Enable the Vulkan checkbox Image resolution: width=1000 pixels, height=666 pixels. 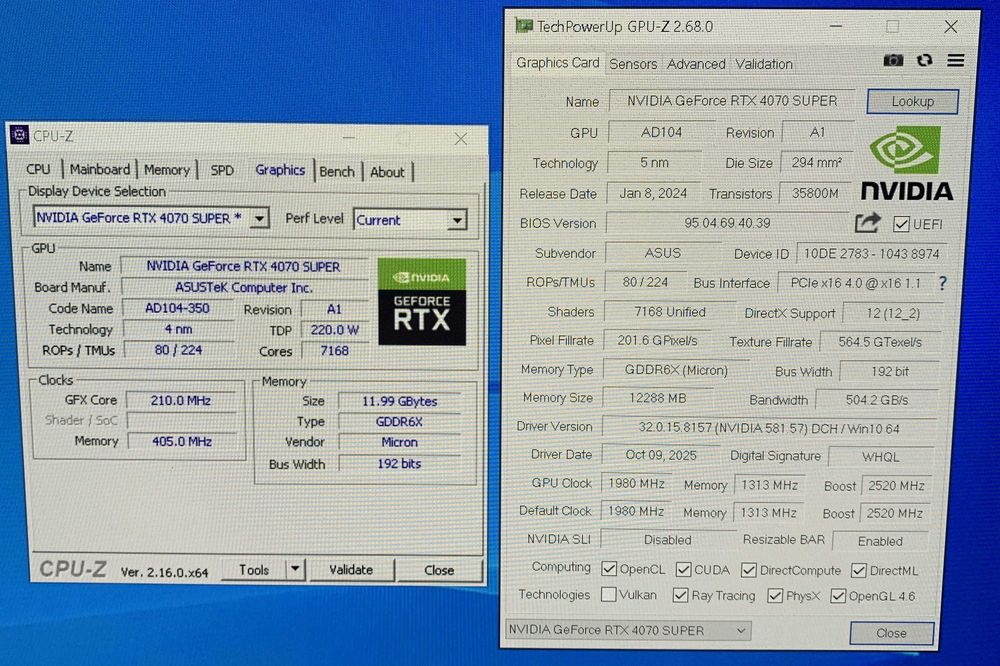click(x=609, y=595)
